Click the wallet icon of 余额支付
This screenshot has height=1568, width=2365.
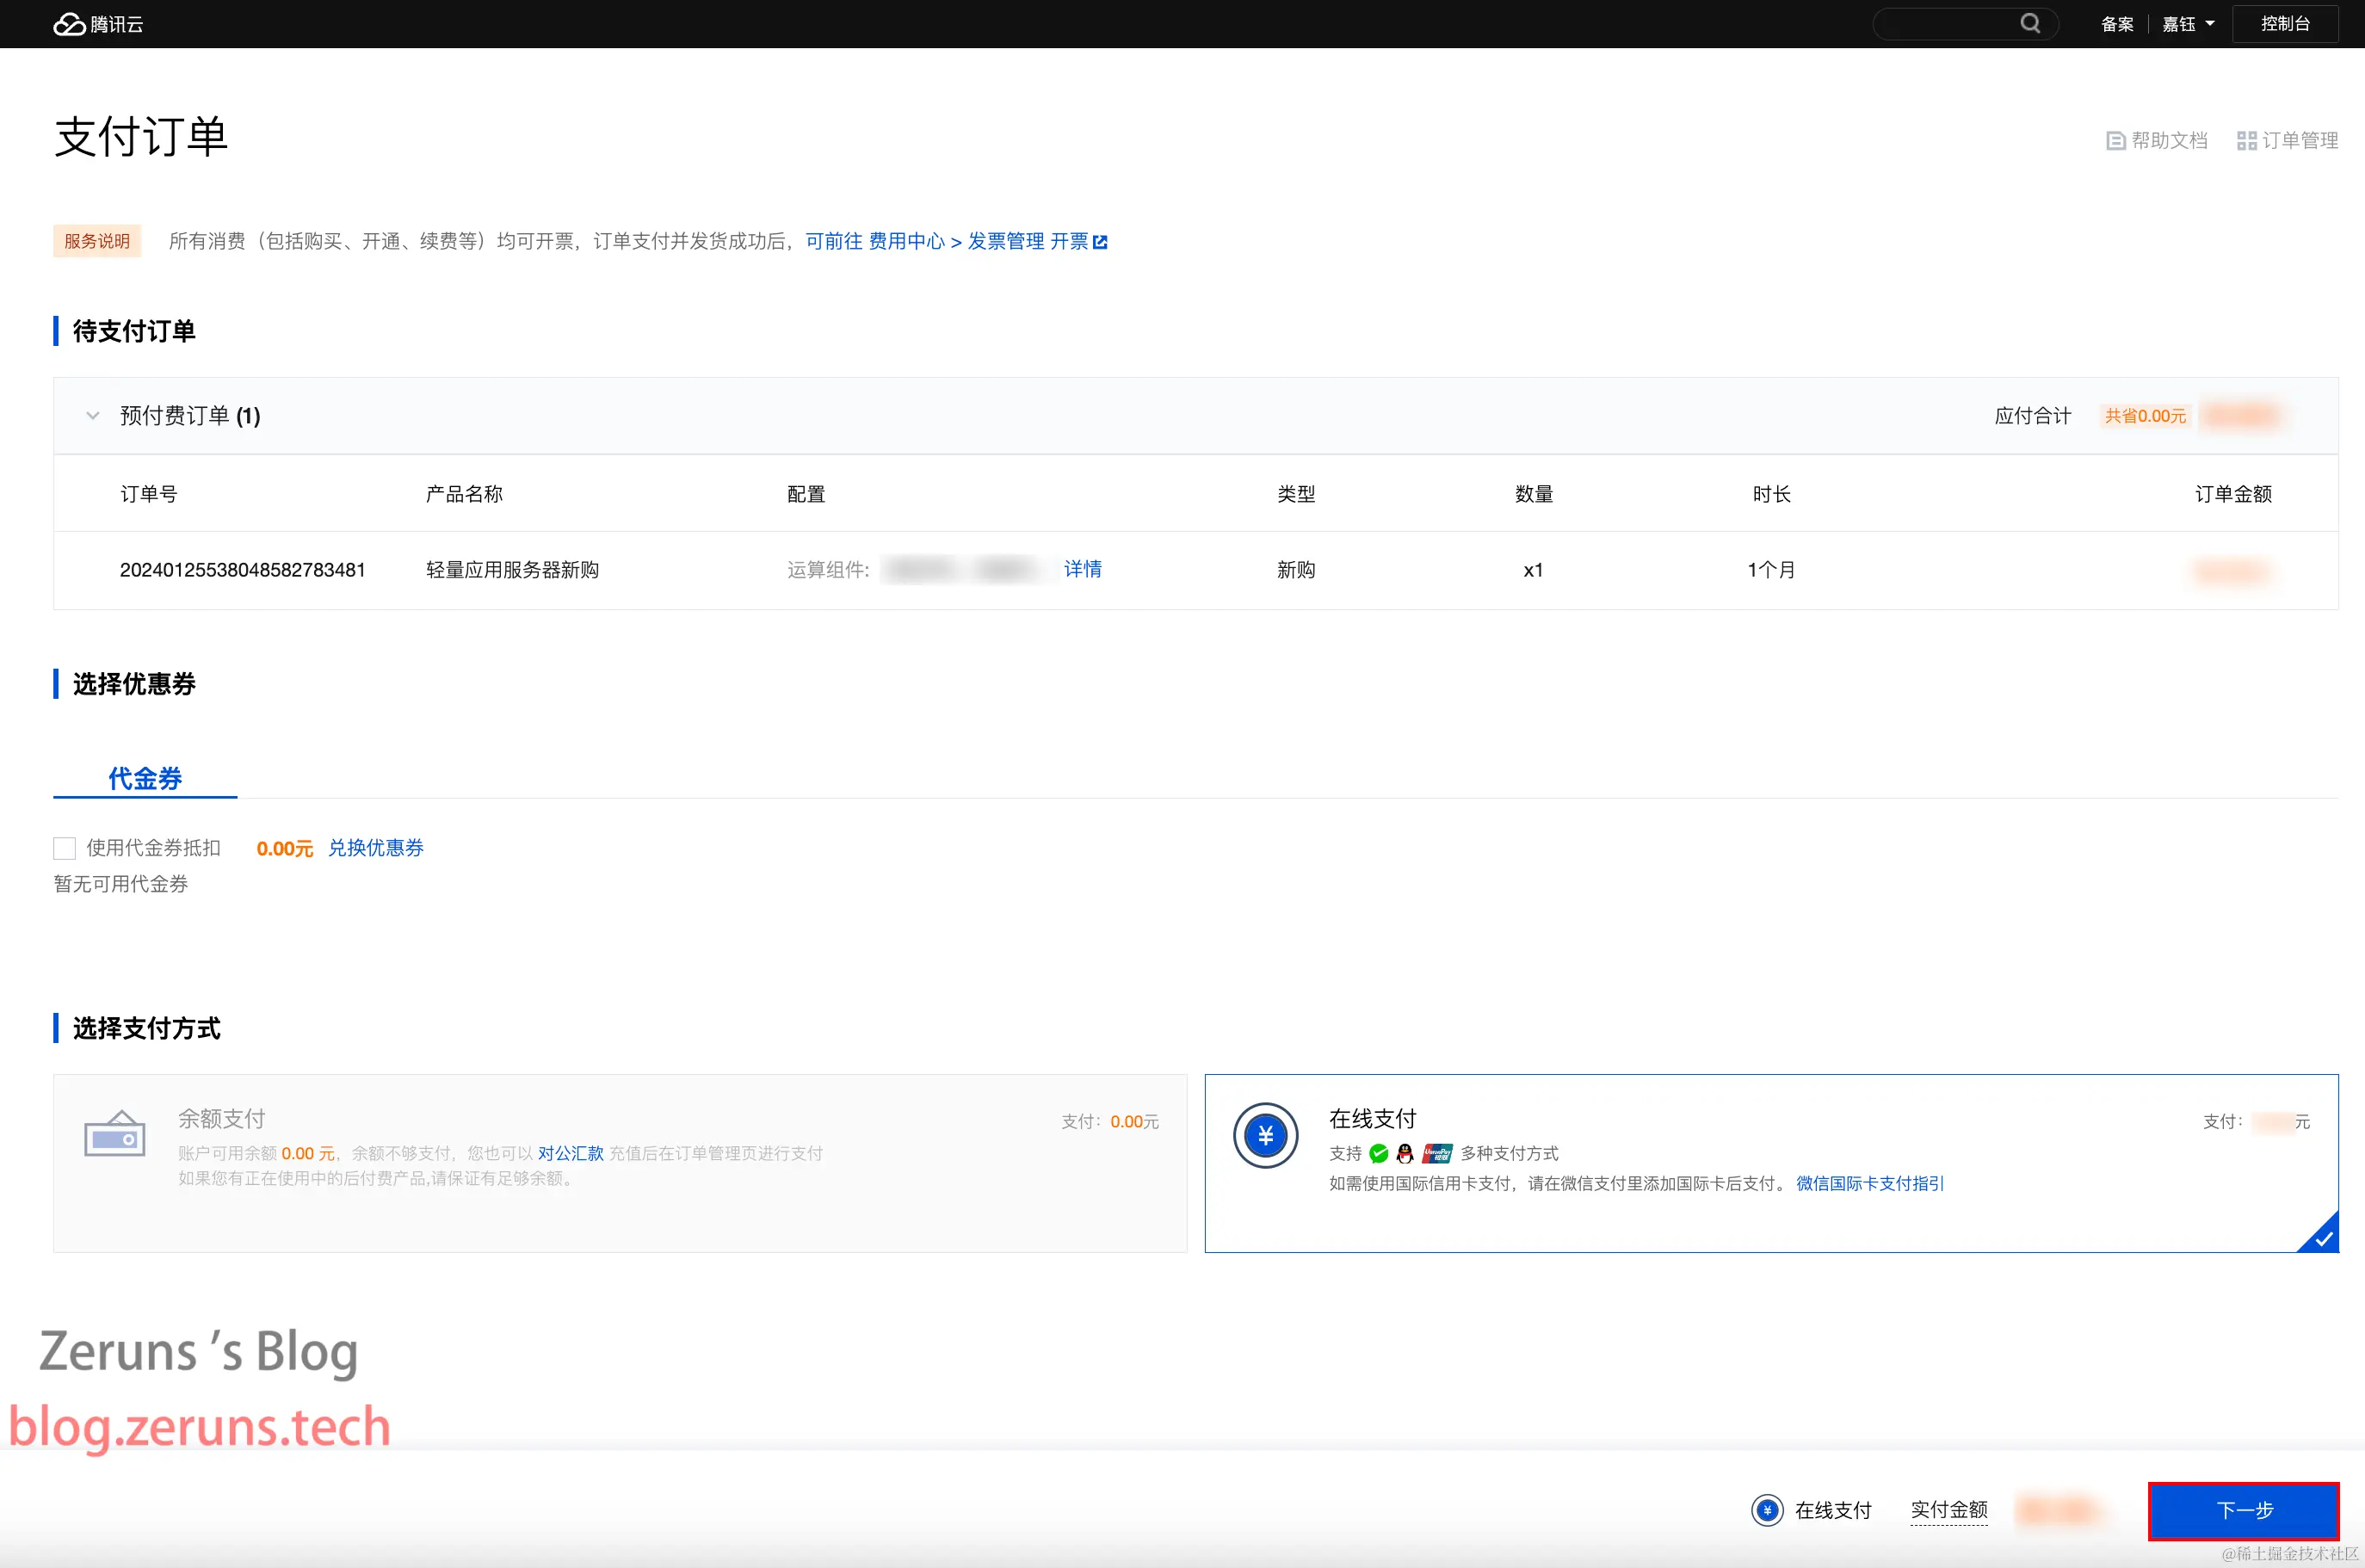pos(114,1134)
